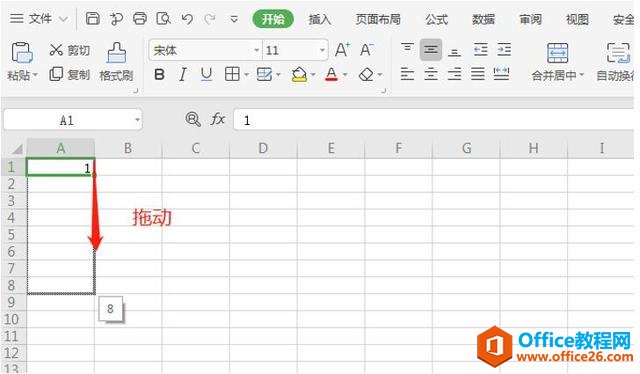
Task: Increase font size with A+ icon
Action: pos(342,50)
